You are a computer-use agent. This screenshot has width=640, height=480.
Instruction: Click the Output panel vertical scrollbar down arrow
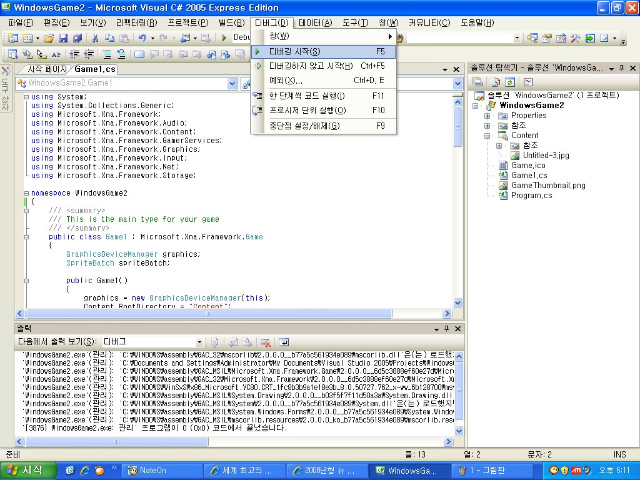pos(459,431)
